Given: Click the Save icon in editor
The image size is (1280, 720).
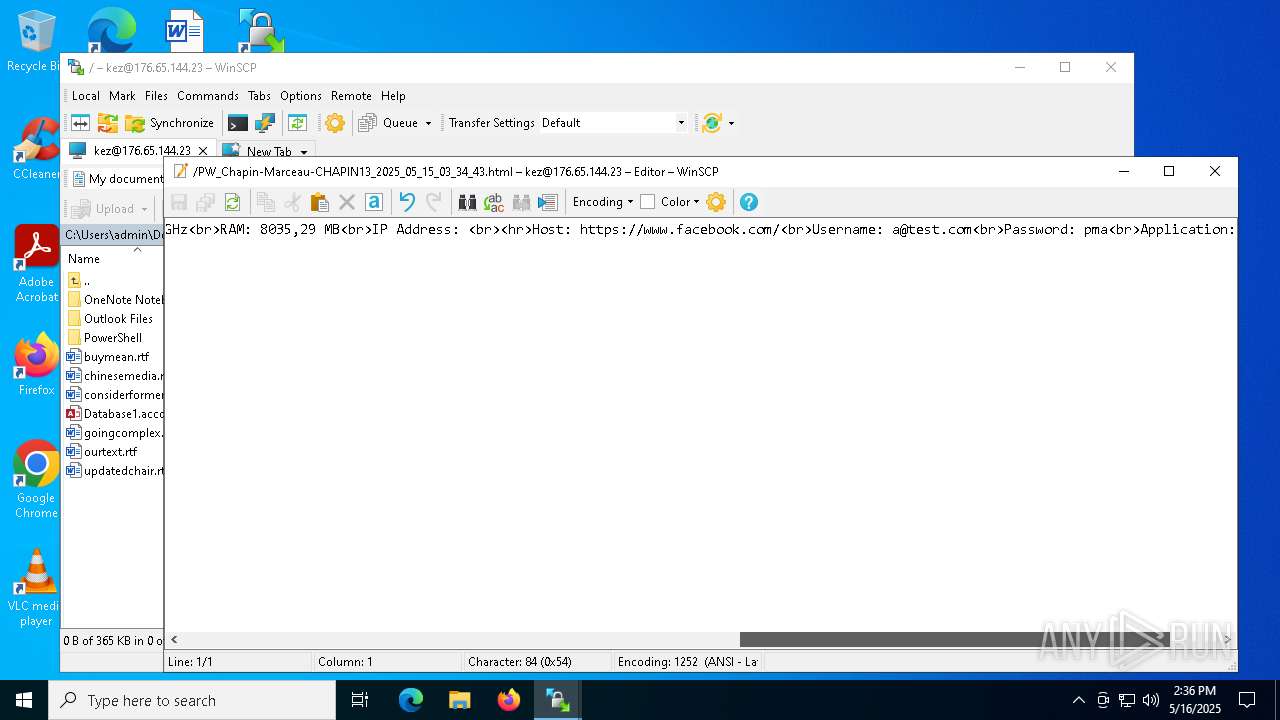Looking at the screenshot, I should point(179,202).
